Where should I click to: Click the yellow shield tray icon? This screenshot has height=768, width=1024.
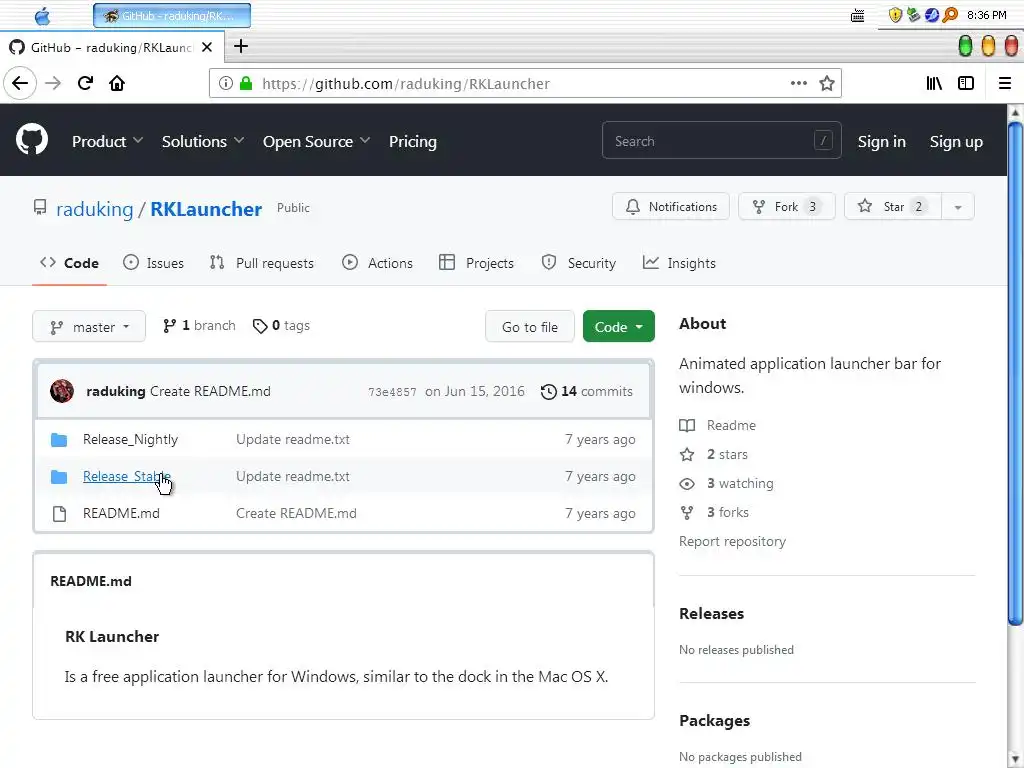point(895,15)
